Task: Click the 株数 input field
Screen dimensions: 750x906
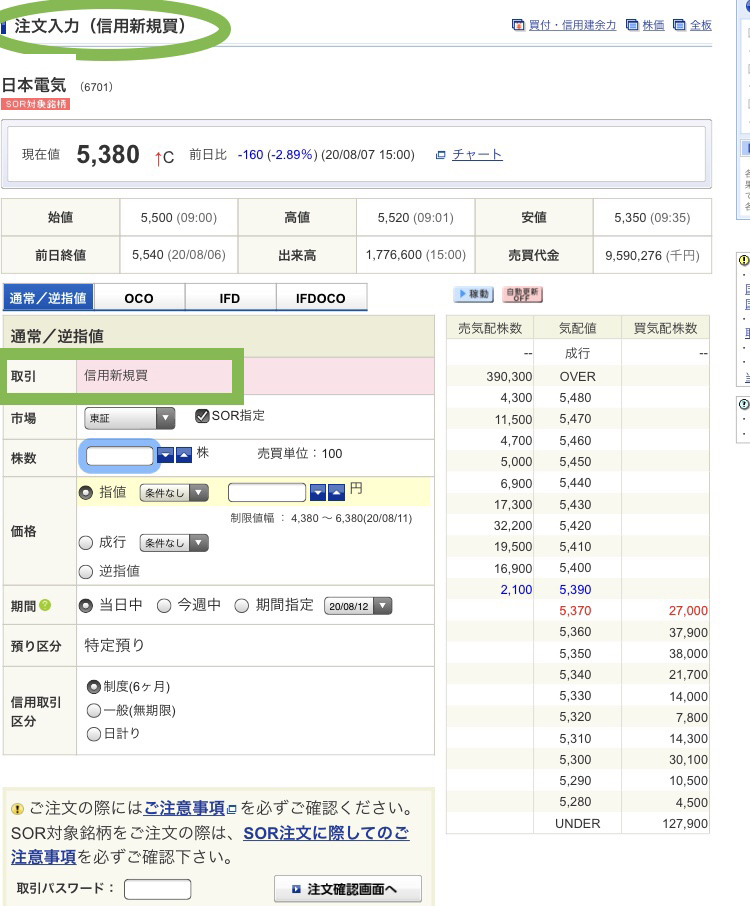Action: tap(120, 455)
